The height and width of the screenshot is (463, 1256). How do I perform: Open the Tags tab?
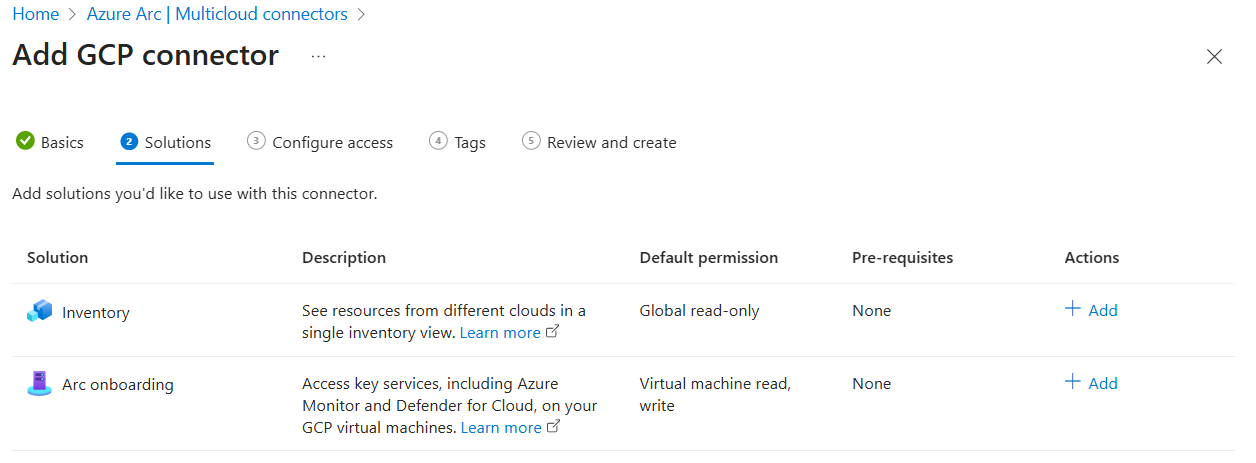click(469, 142)
